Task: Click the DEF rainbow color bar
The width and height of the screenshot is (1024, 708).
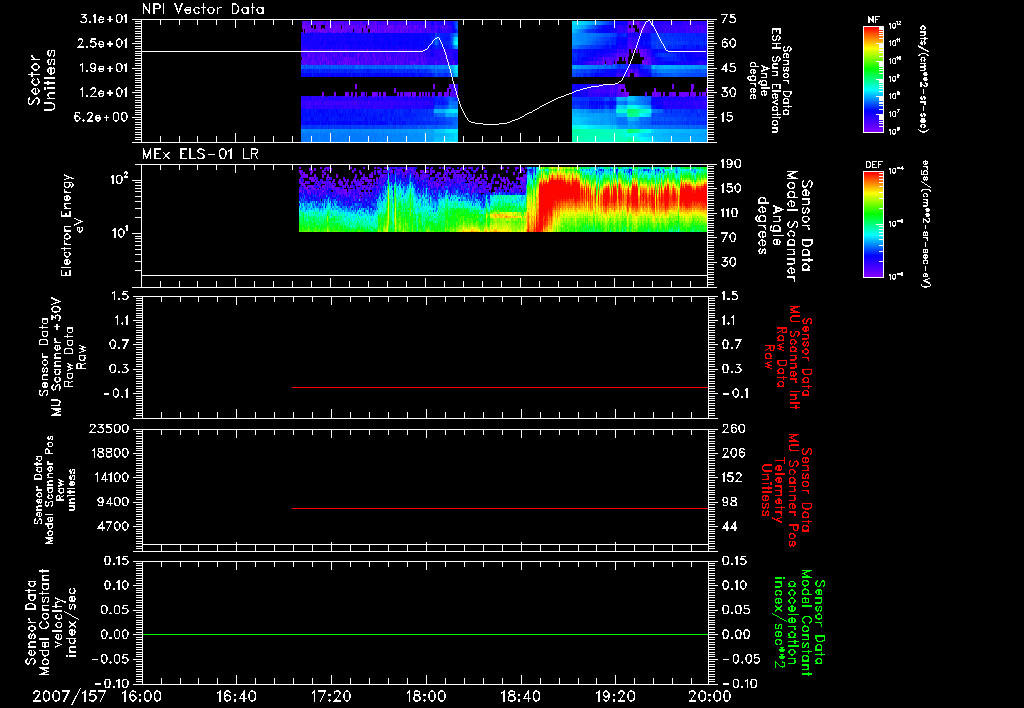Action: 874,223
